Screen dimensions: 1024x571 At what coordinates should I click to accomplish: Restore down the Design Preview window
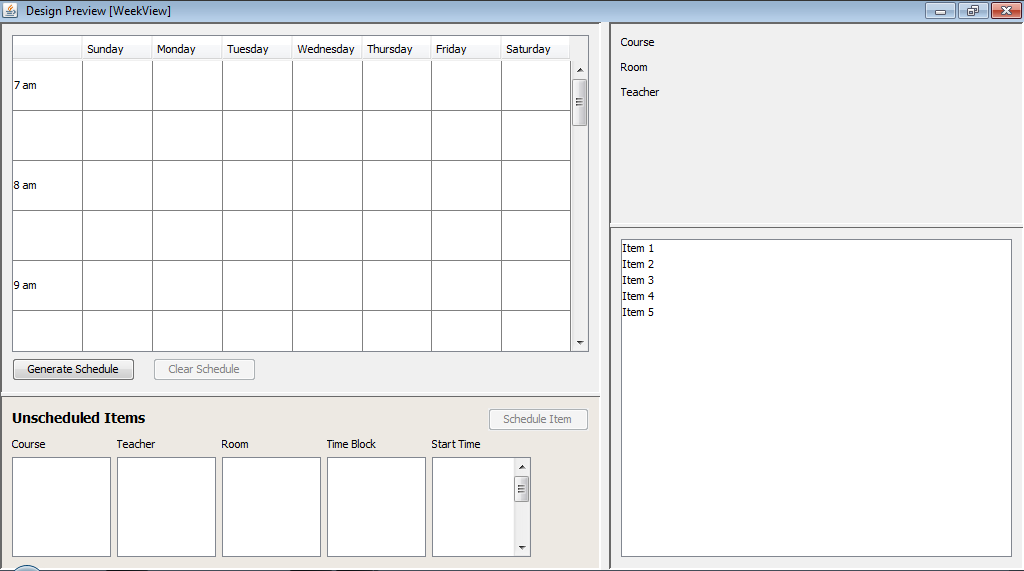(x=972, y=11)
